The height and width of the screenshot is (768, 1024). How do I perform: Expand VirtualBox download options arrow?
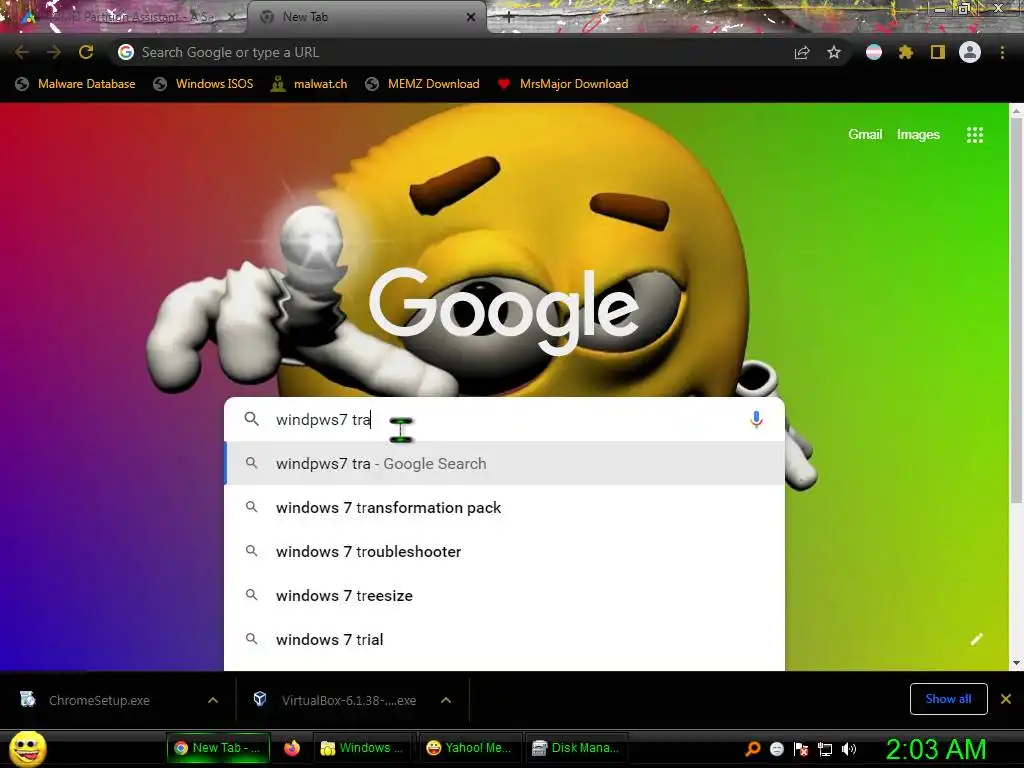pyautogui.click(x=446, y=700)
